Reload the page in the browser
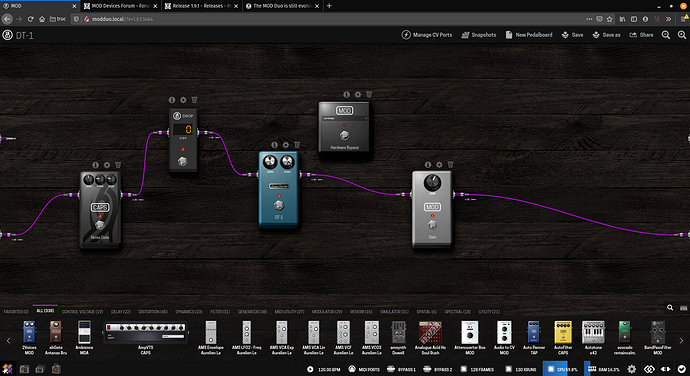690x376 pixels. click(x=30, y=19)
